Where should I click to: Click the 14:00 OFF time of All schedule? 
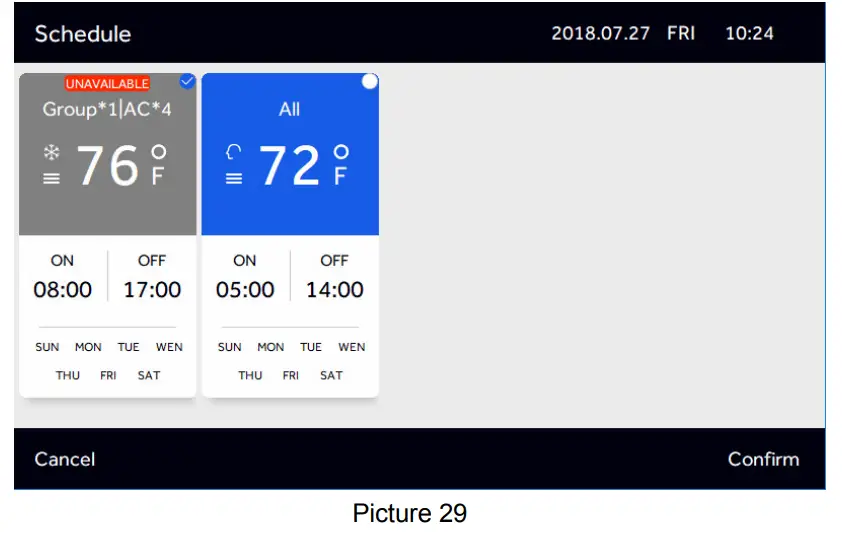(x=334, y=290)
